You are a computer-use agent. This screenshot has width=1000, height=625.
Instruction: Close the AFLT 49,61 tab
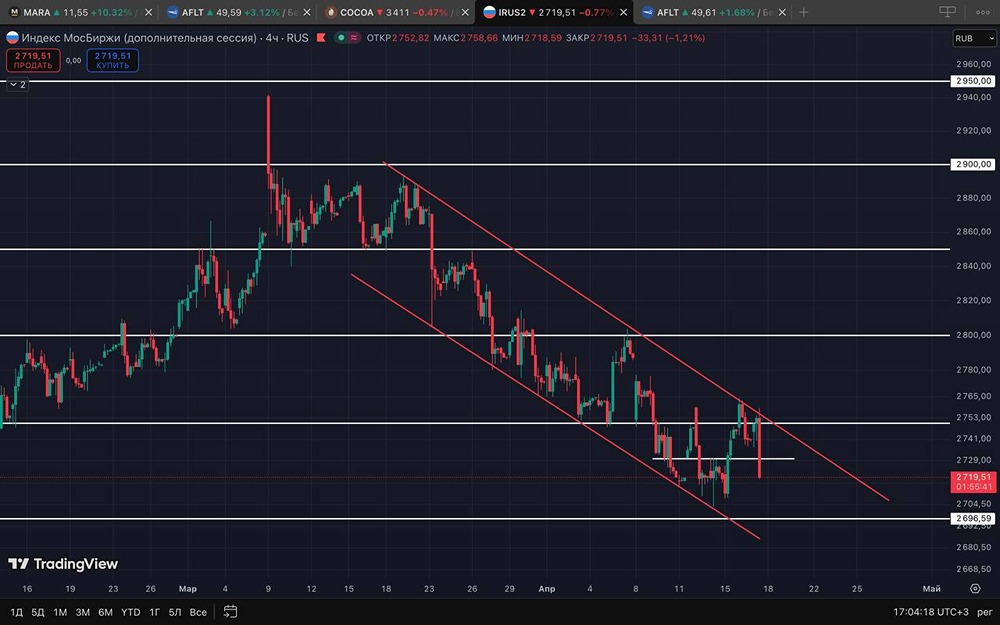point(781,12)
